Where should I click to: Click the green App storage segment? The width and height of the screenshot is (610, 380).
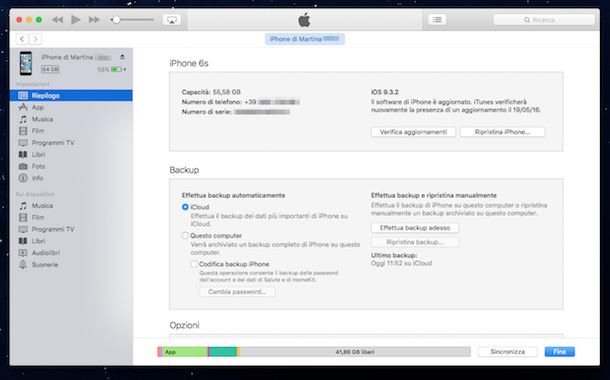click(x=185, y=352)
